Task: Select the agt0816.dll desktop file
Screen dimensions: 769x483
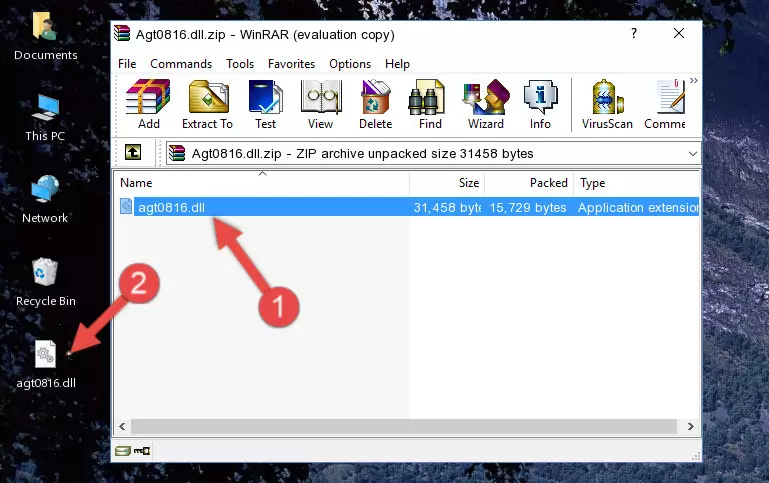Action: point(46,365)
